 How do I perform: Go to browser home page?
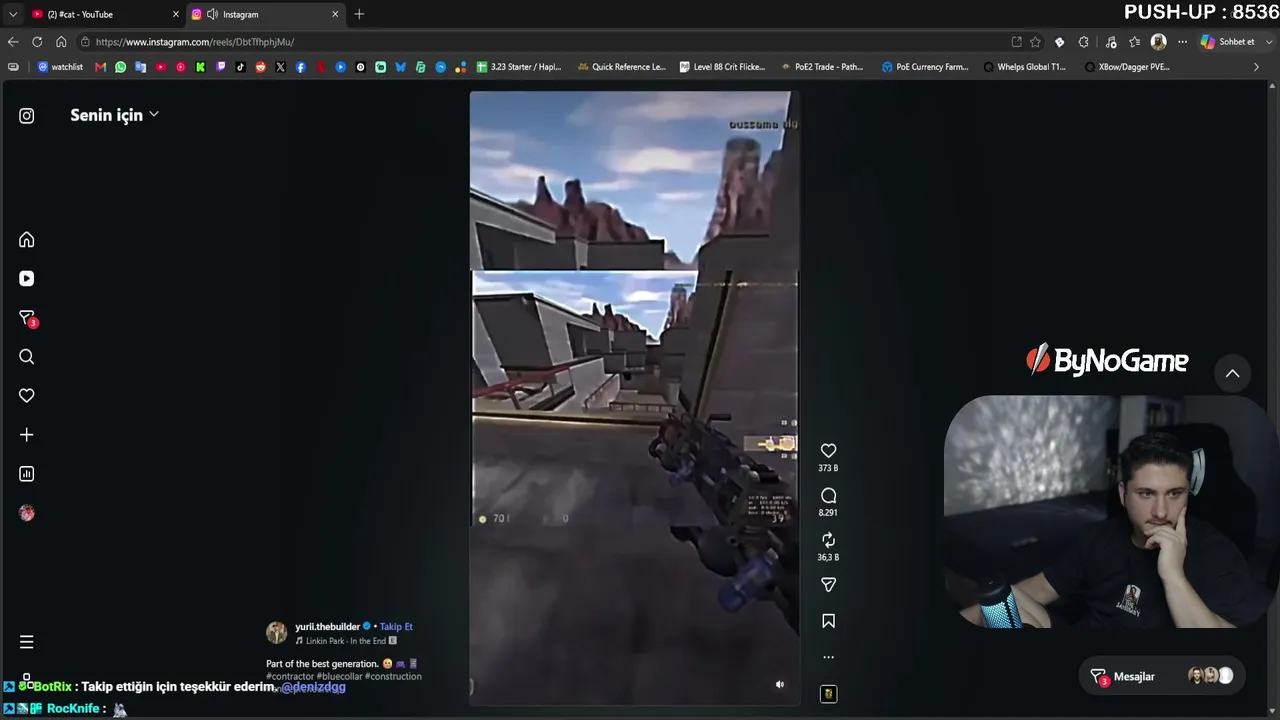(x=61, y=42)
